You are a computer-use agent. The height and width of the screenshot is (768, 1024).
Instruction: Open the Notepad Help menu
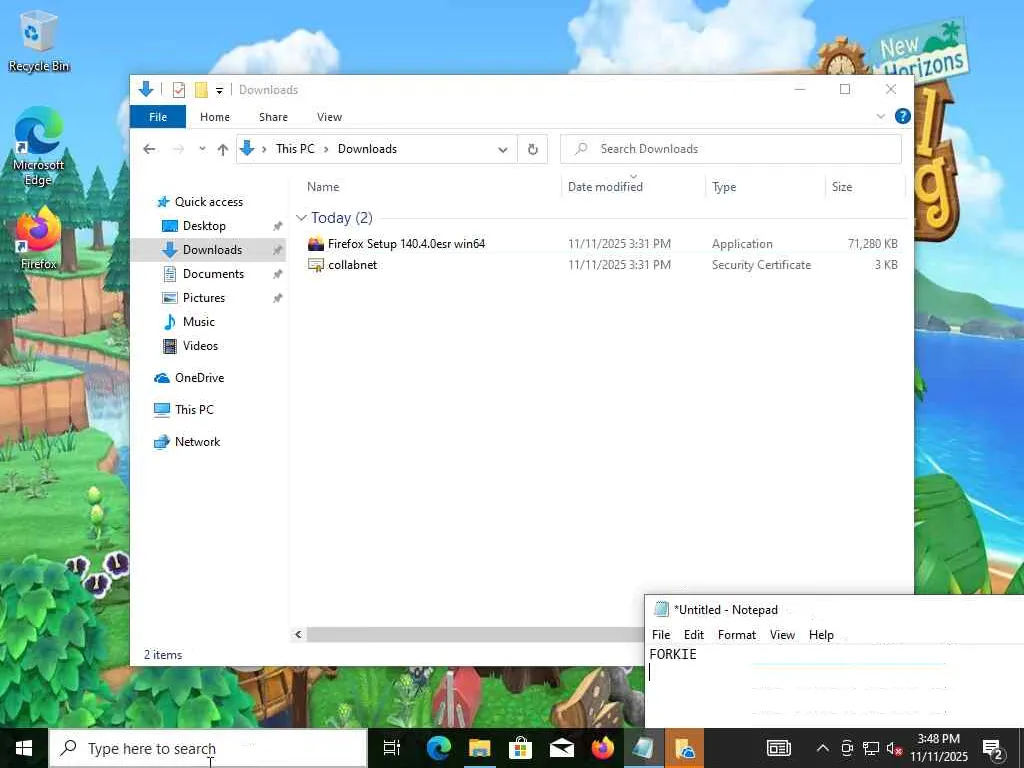tap(821, 635)
